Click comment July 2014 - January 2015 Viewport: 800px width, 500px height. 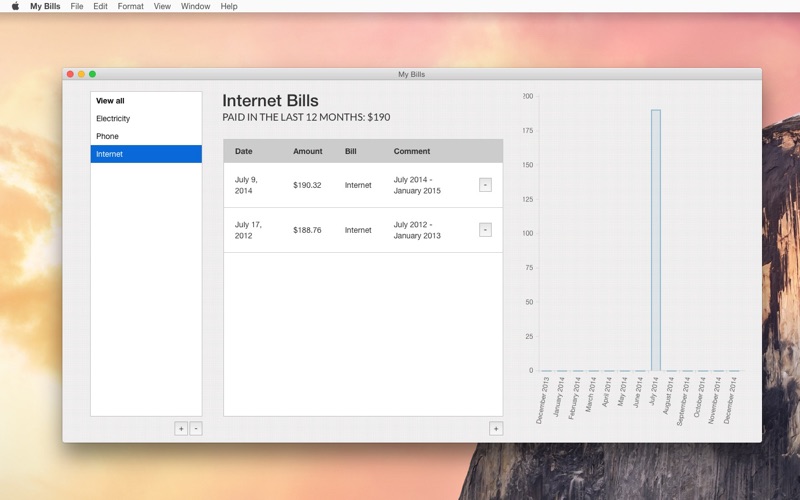point(417,185)
